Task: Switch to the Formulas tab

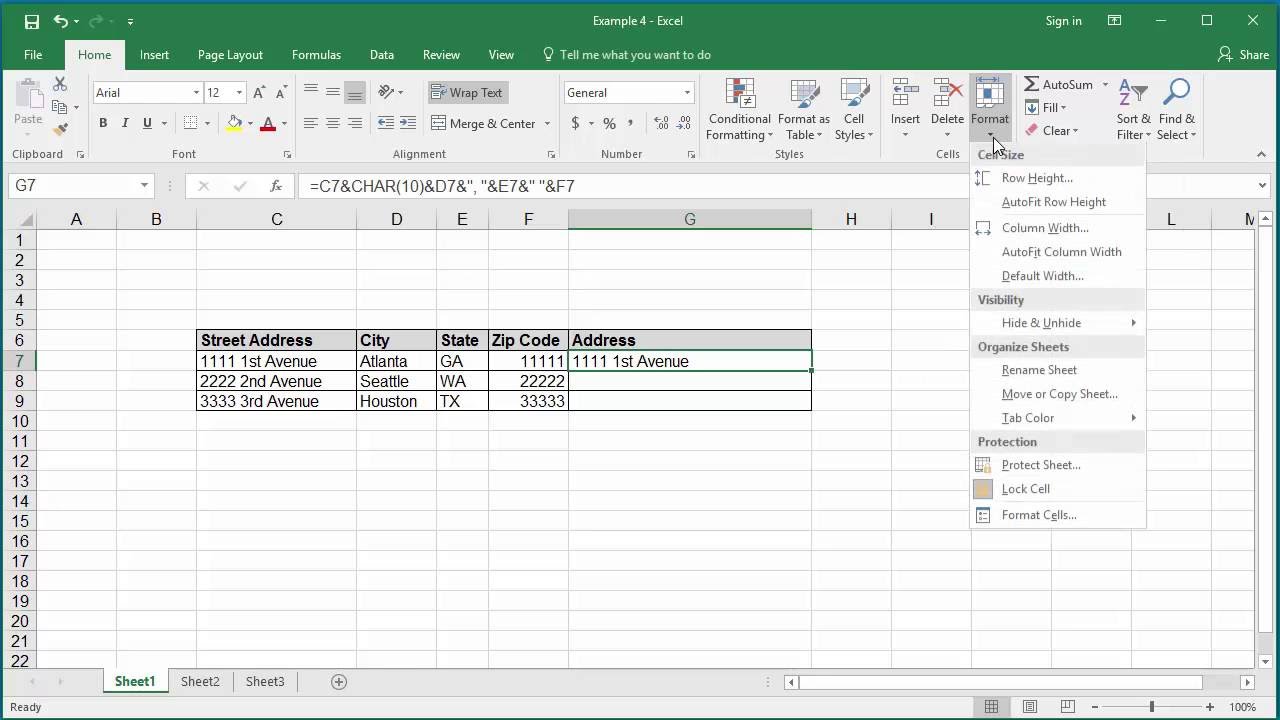Action: pos(316,55)
